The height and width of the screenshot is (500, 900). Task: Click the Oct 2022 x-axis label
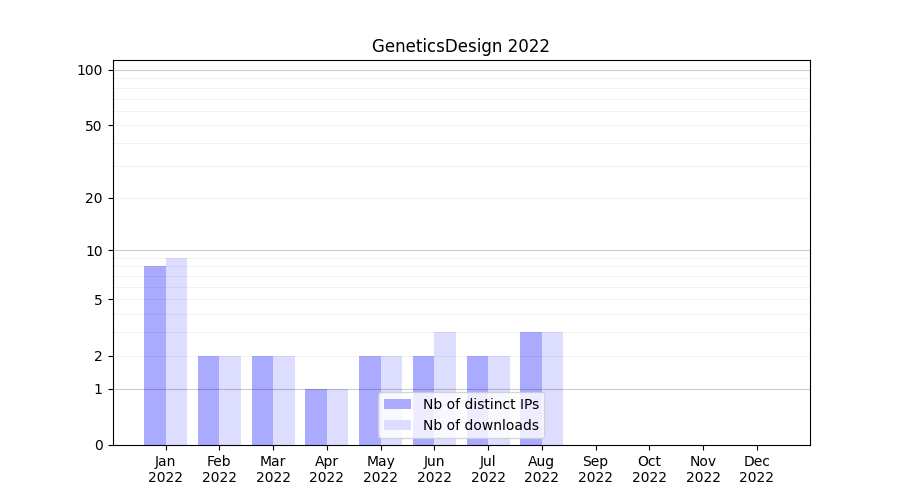pos(649,469)
